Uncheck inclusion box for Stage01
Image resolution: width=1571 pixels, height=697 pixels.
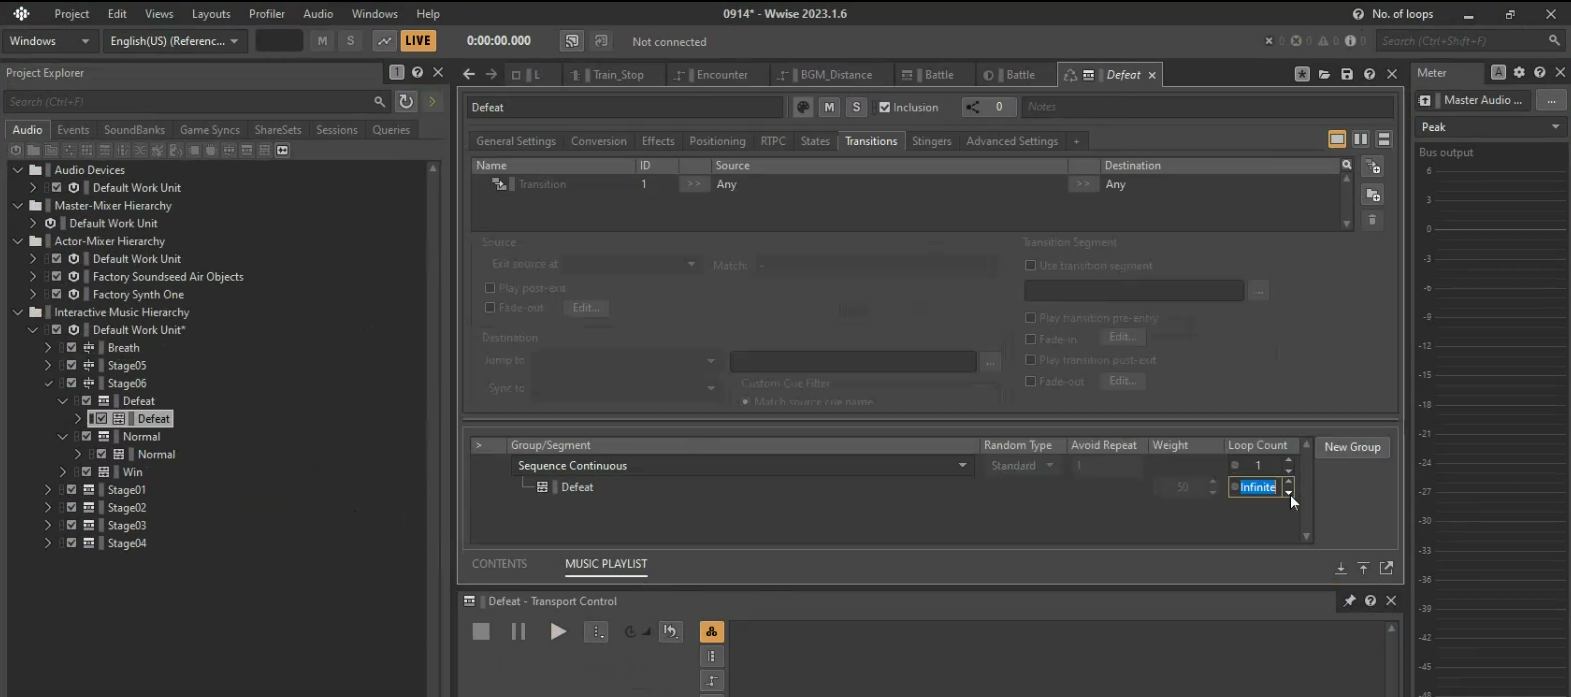tap(72, 490)
